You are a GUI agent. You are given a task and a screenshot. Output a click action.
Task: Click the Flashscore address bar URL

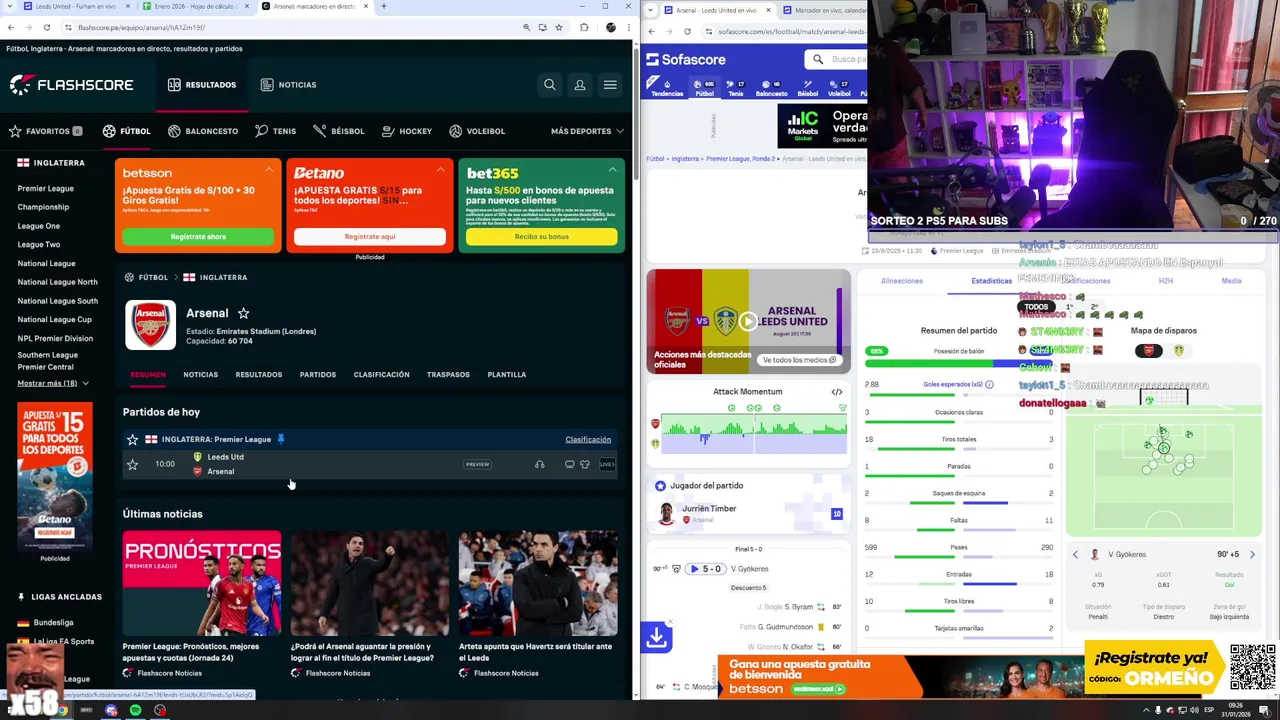(x=141, y=27)
